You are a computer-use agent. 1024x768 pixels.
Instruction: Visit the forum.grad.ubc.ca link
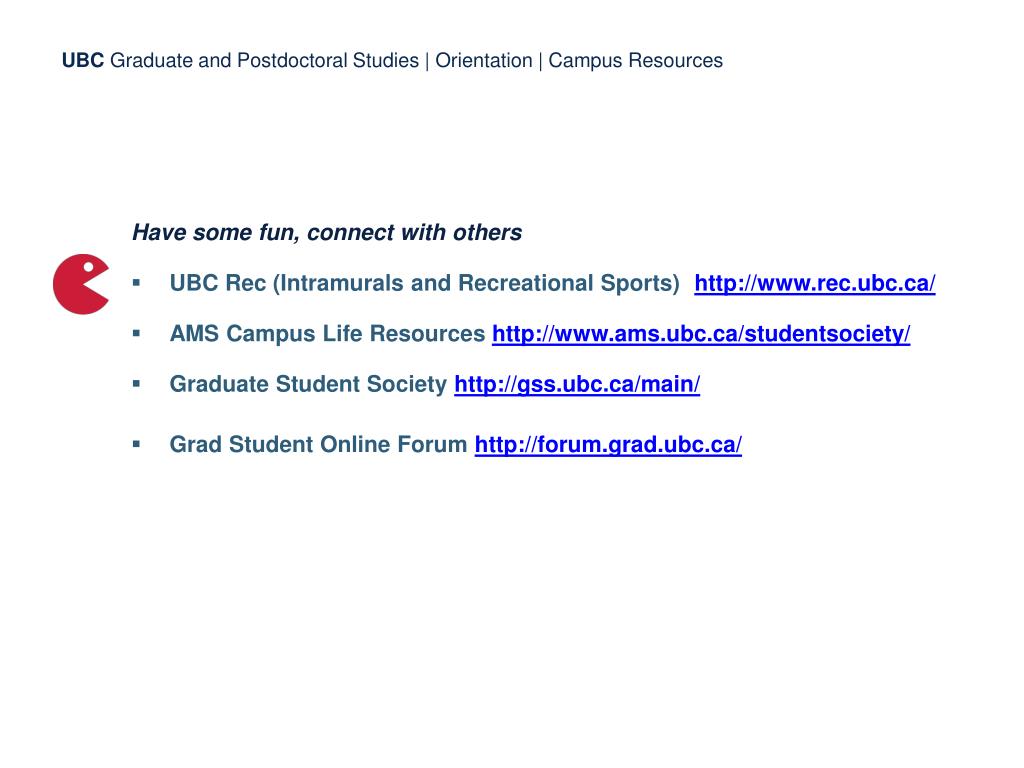[608, 445]
